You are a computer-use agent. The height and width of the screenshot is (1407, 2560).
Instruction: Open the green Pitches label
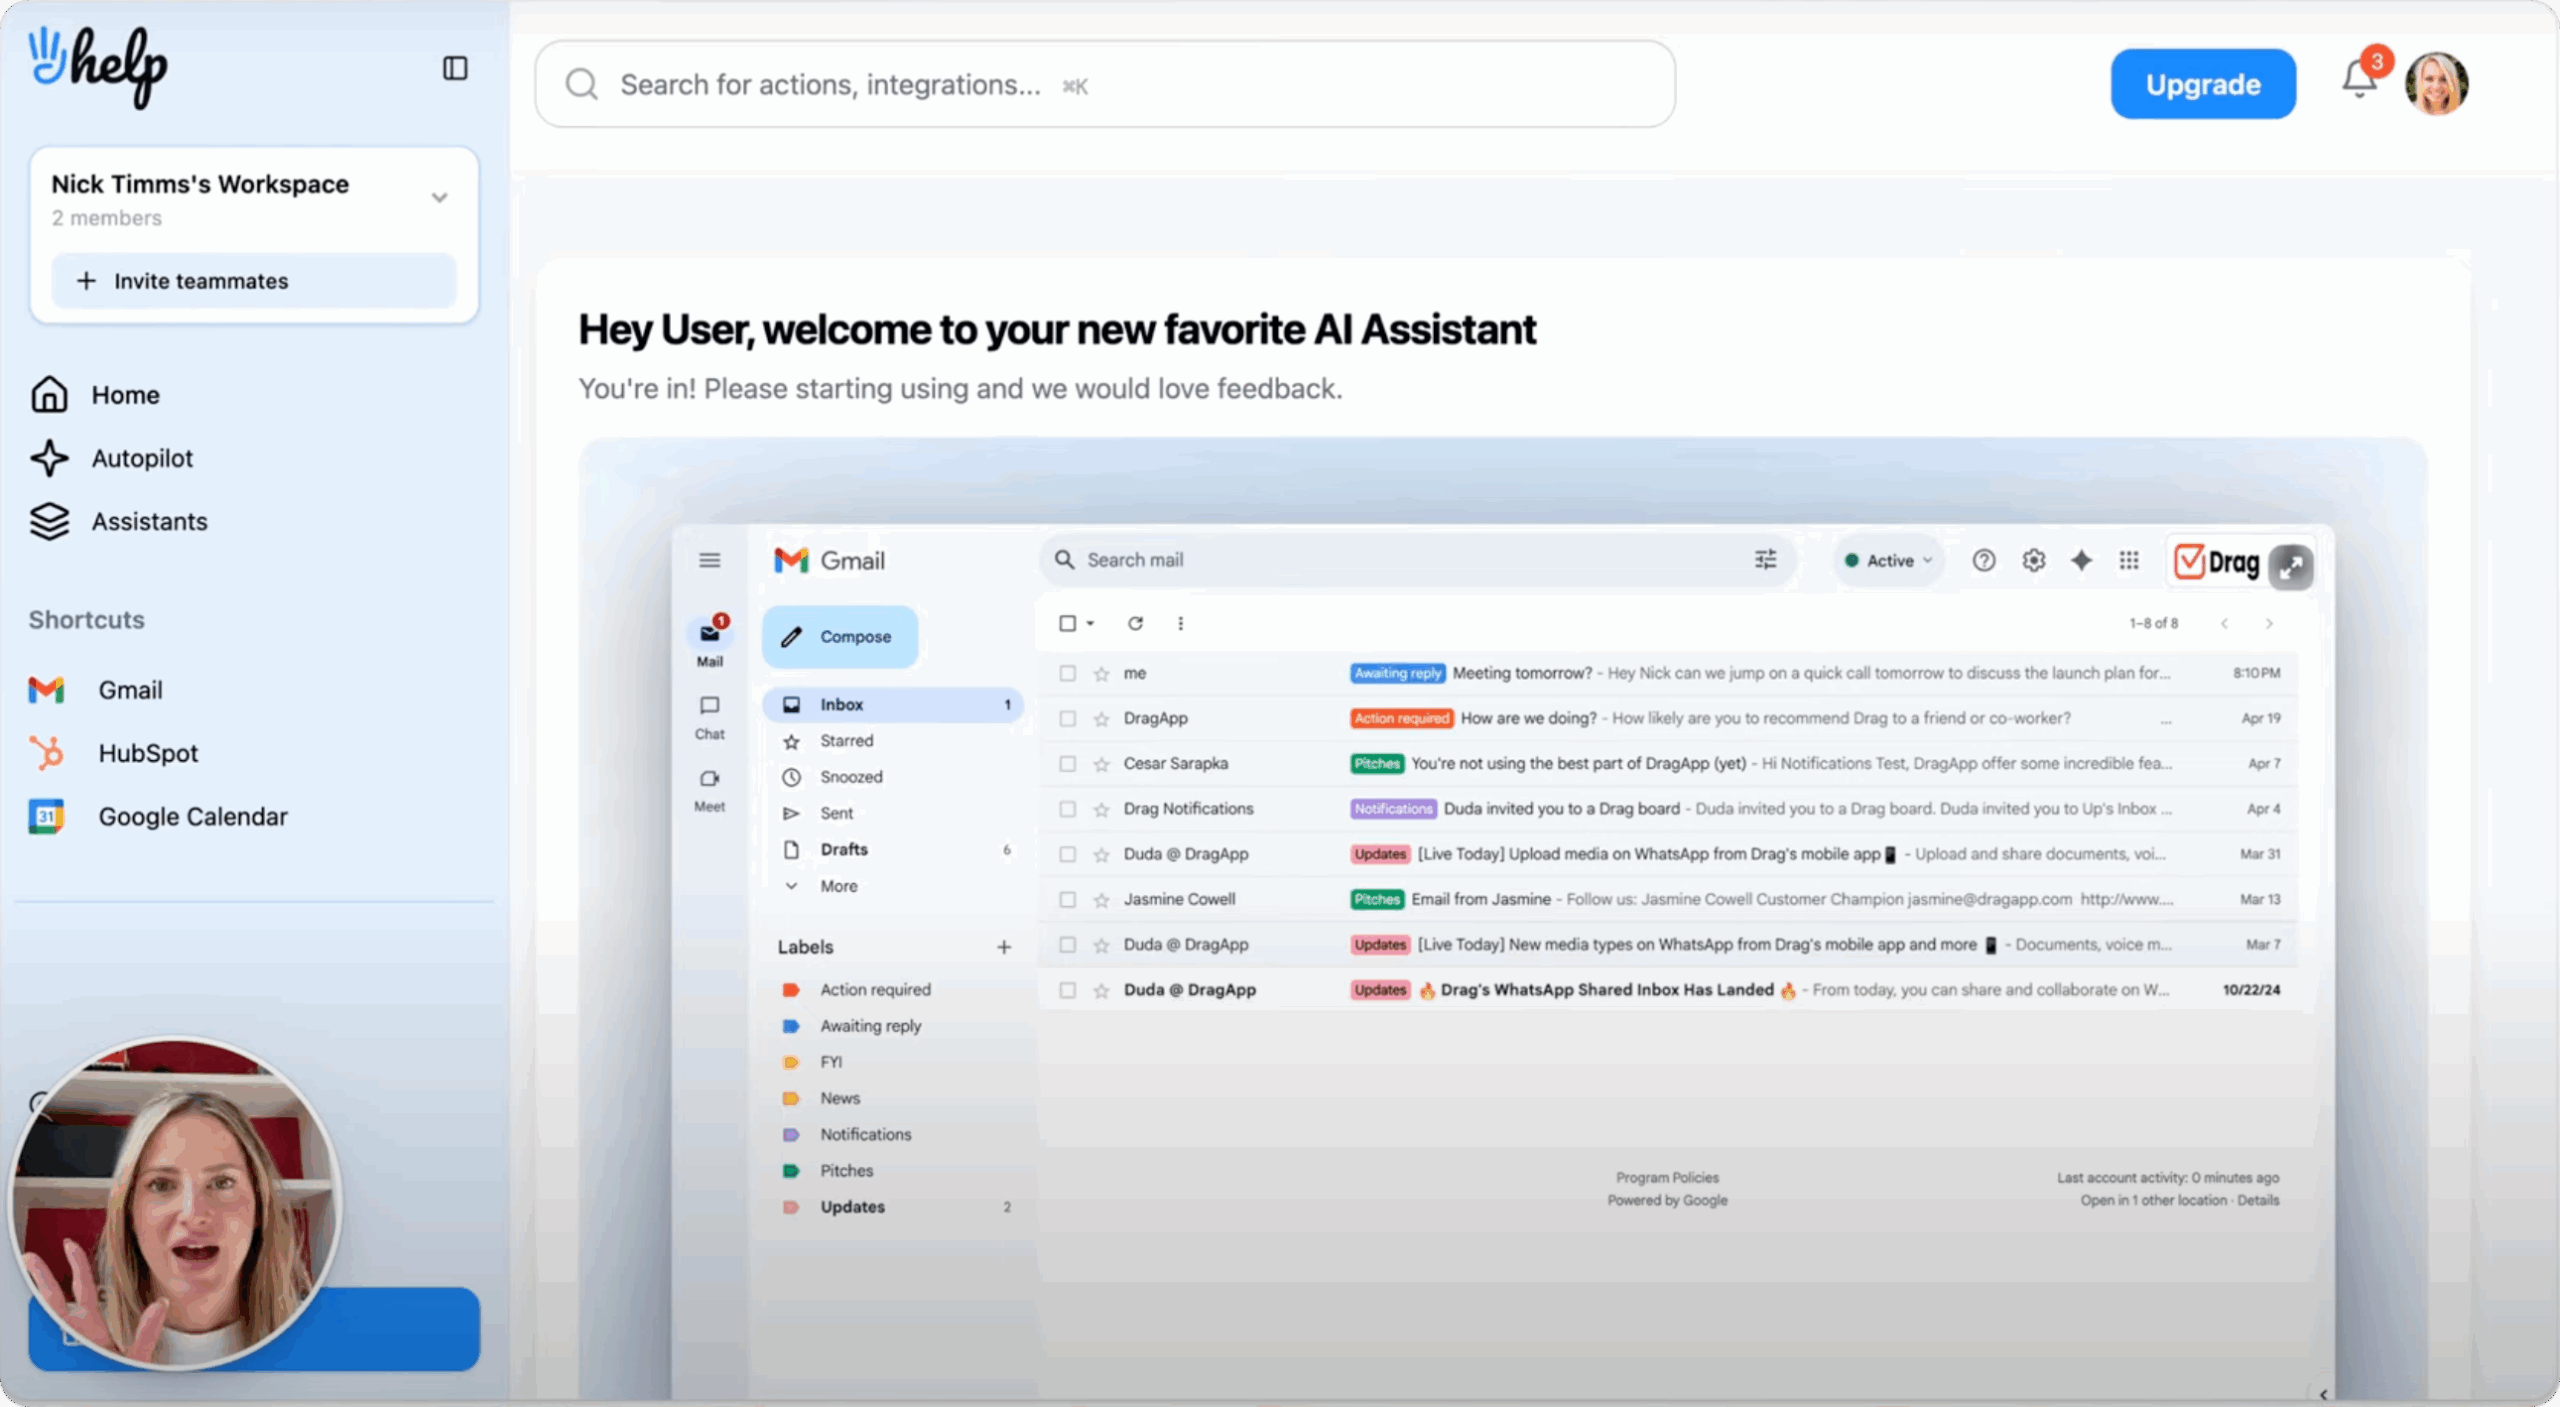(x=846, y=1170)
